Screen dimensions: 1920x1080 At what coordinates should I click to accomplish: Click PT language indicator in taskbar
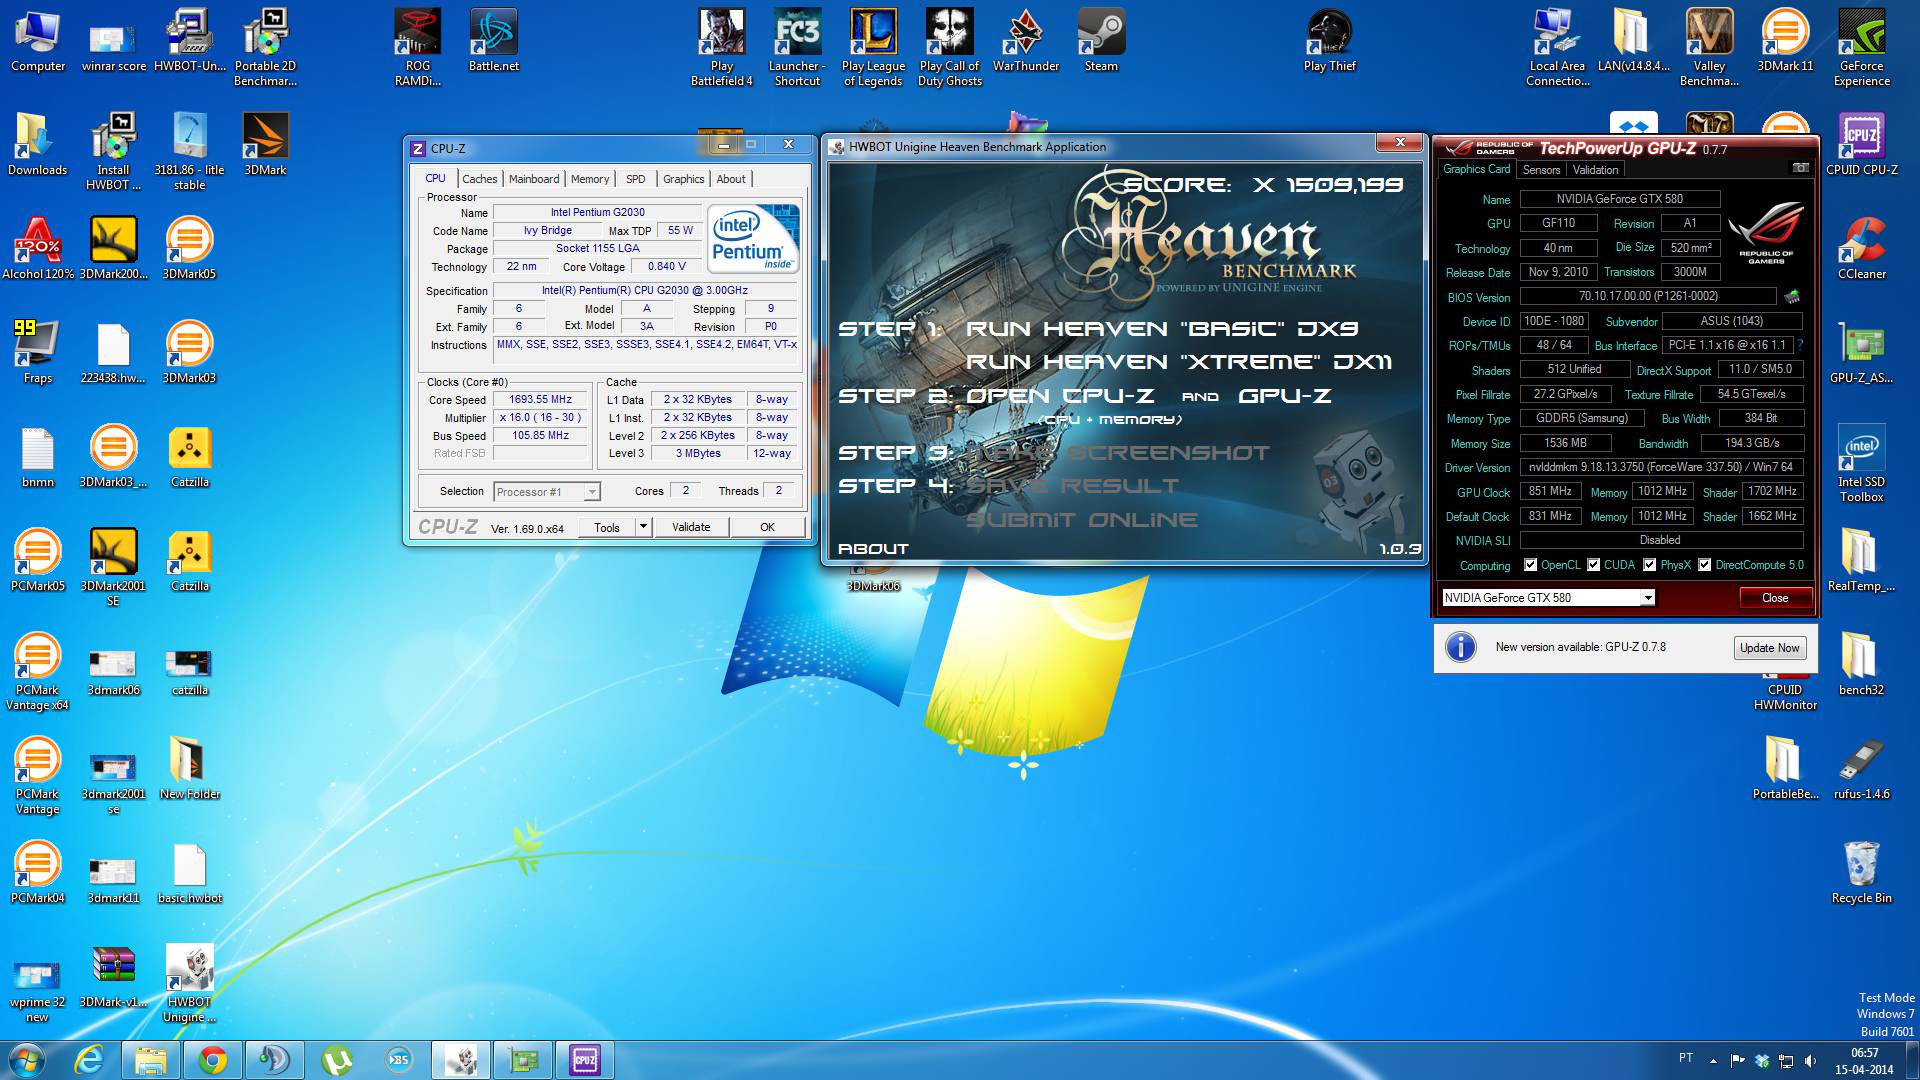click(1686, 1058)
